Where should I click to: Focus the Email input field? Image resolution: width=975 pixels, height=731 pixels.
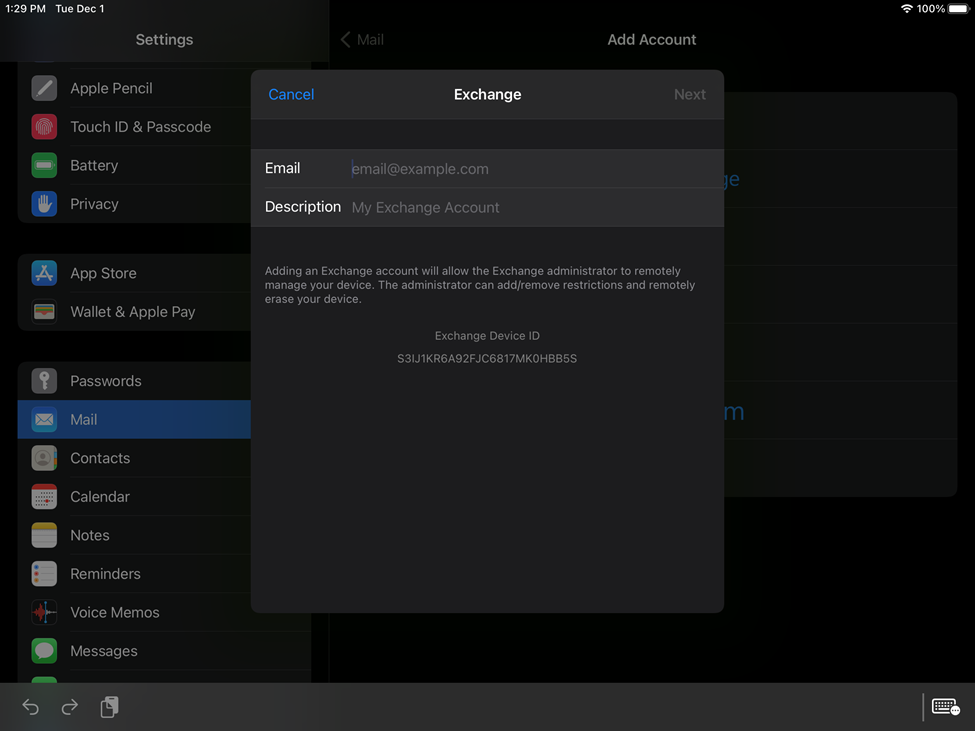(488, 168)
